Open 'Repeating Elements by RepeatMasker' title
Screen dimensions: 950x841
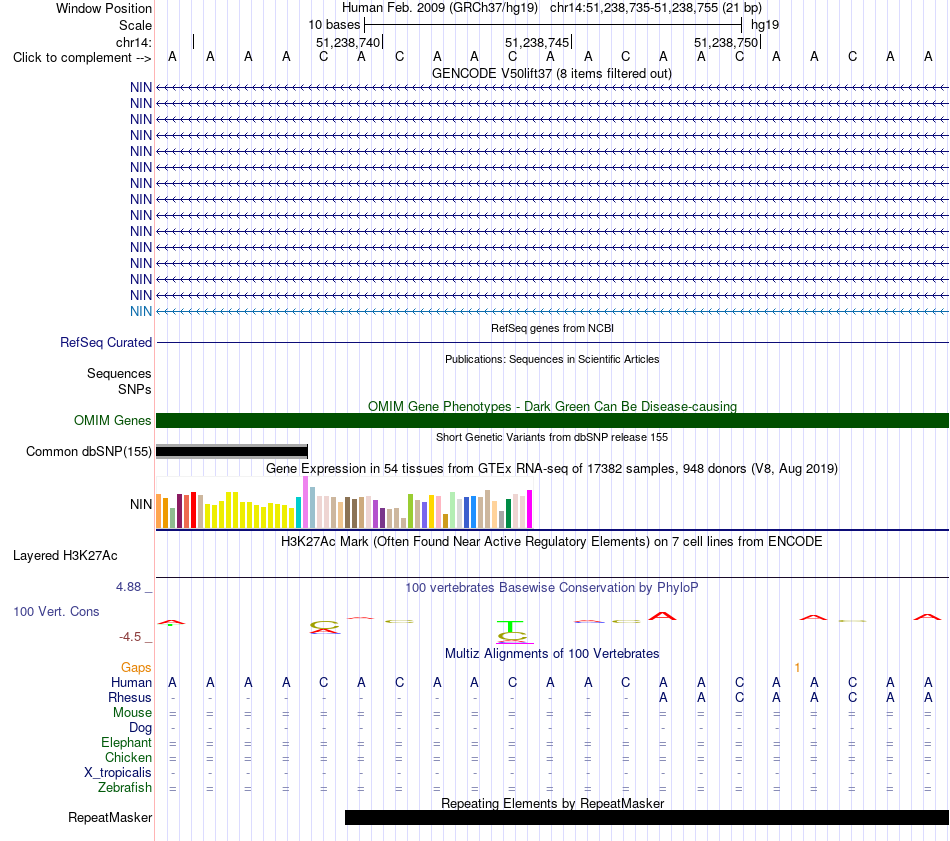tap(552, 803)
